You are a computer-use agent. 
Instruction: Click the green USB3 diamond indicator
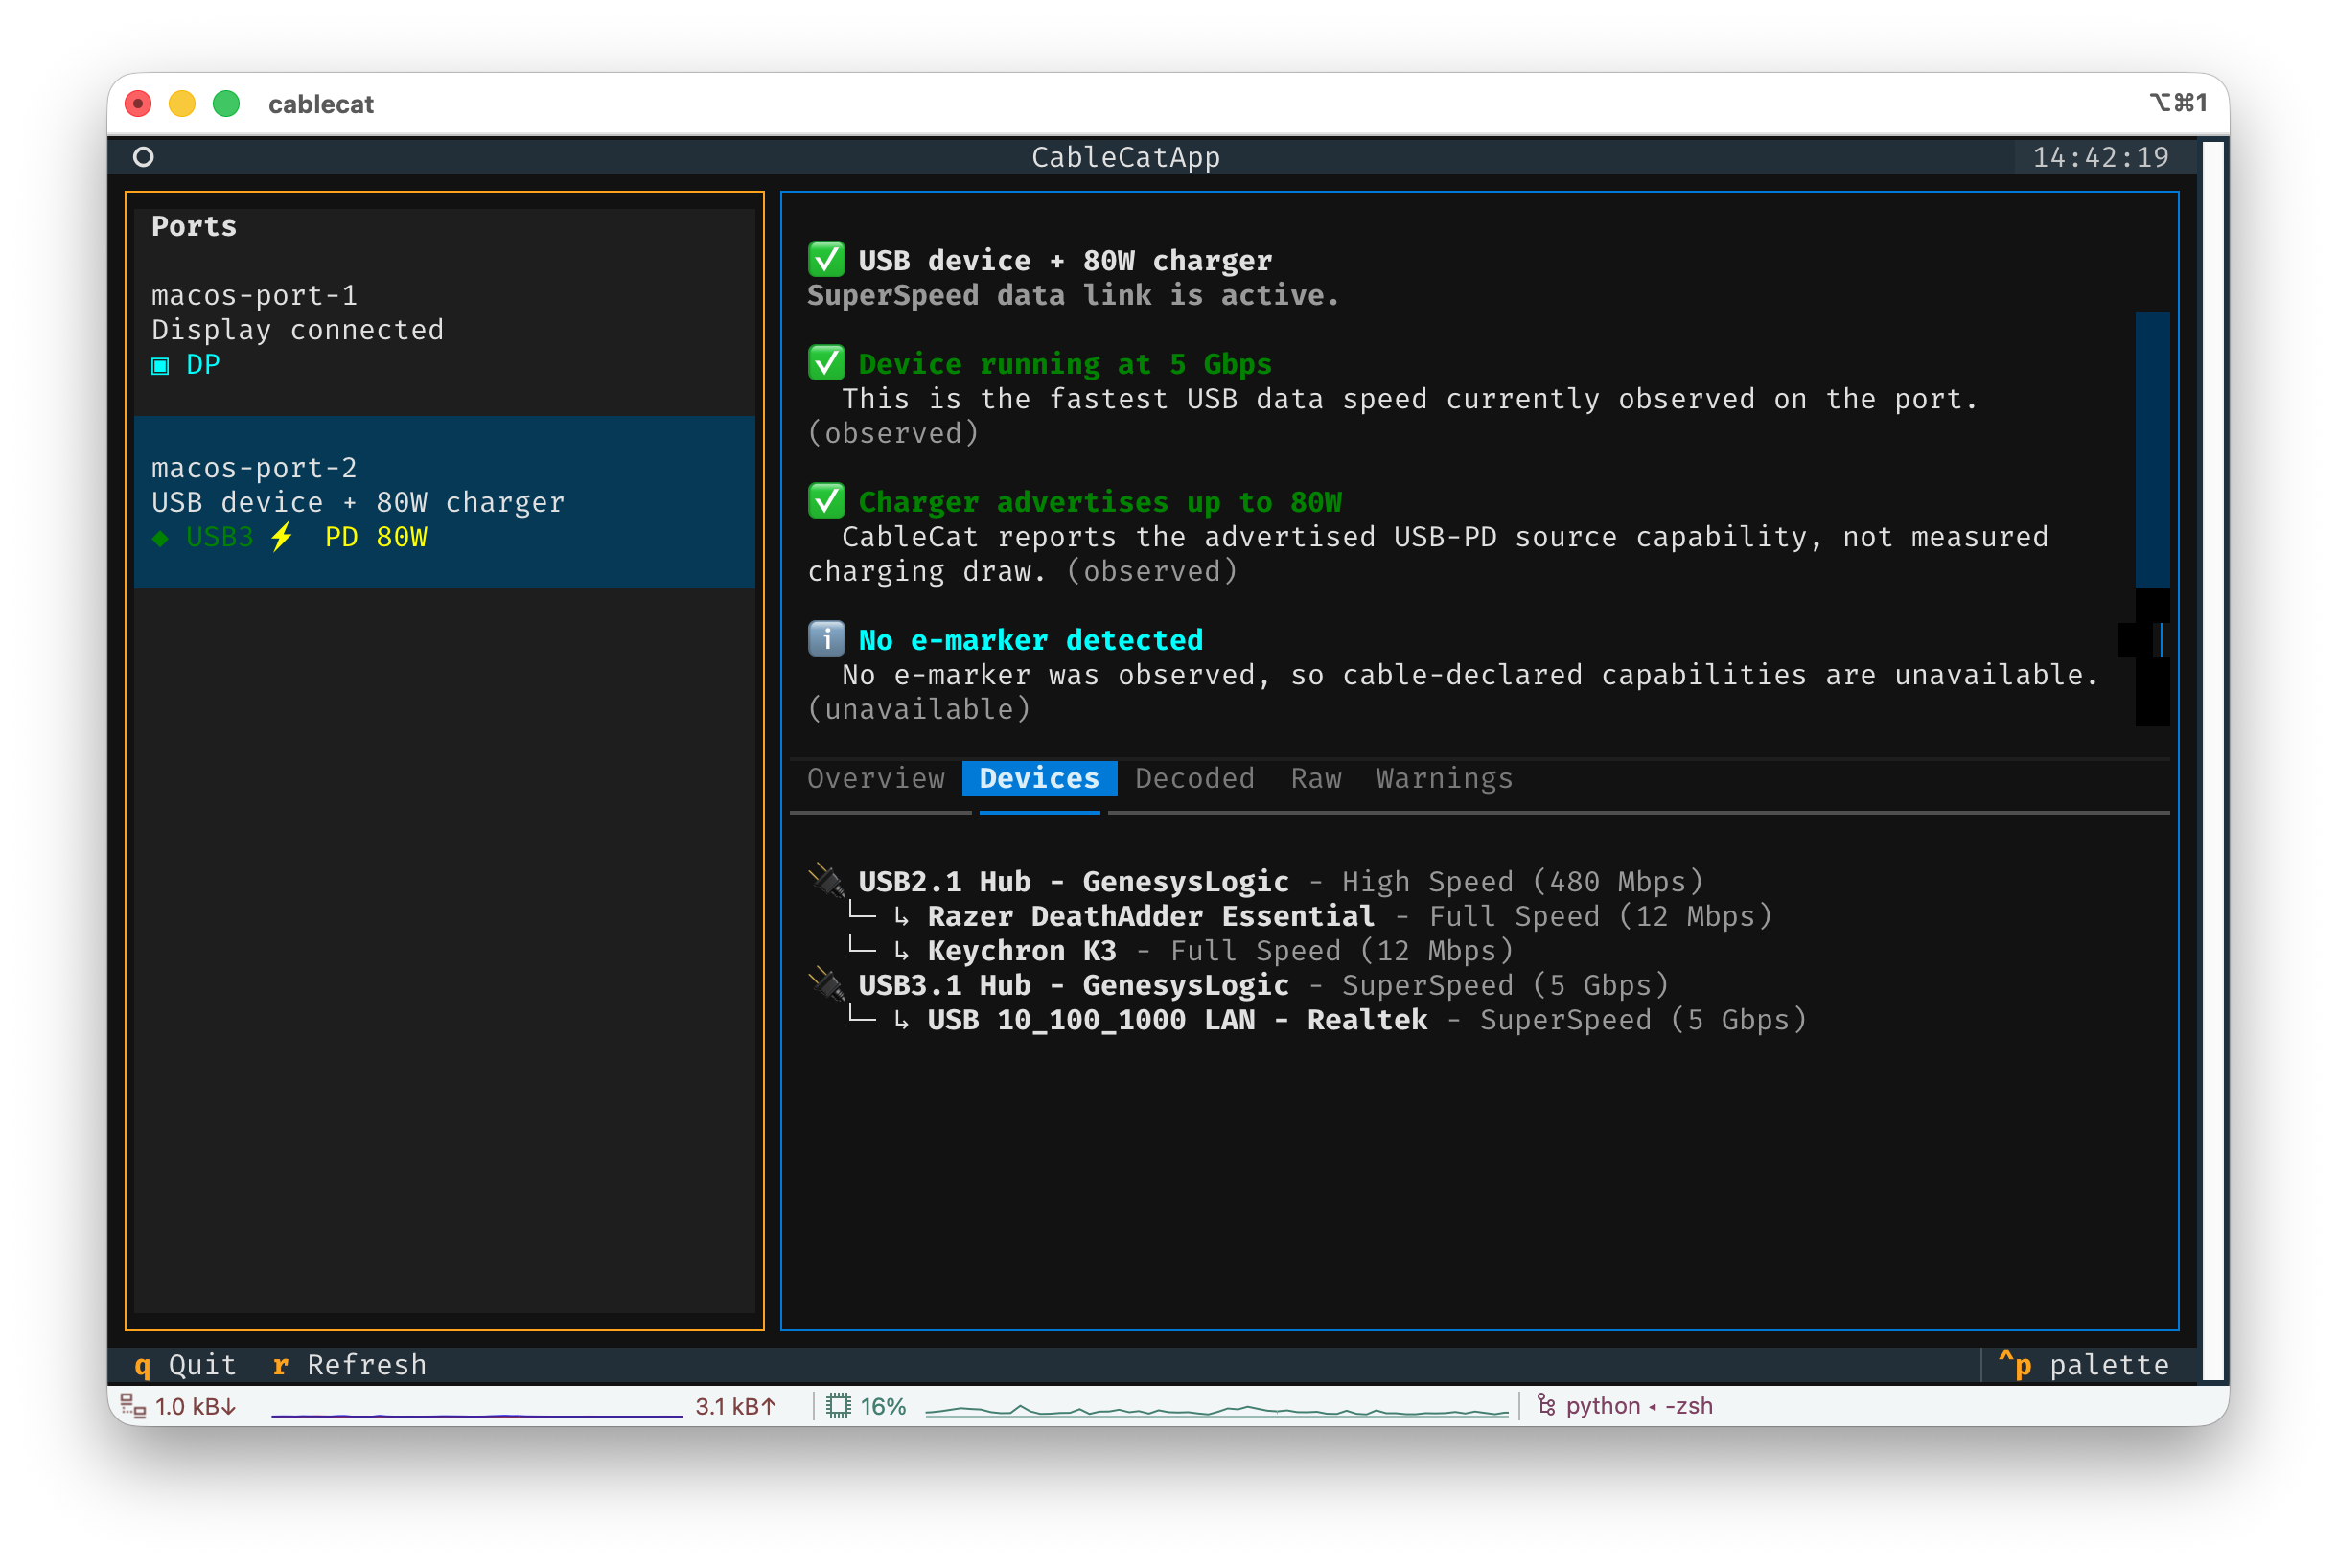tap(160, 538)
